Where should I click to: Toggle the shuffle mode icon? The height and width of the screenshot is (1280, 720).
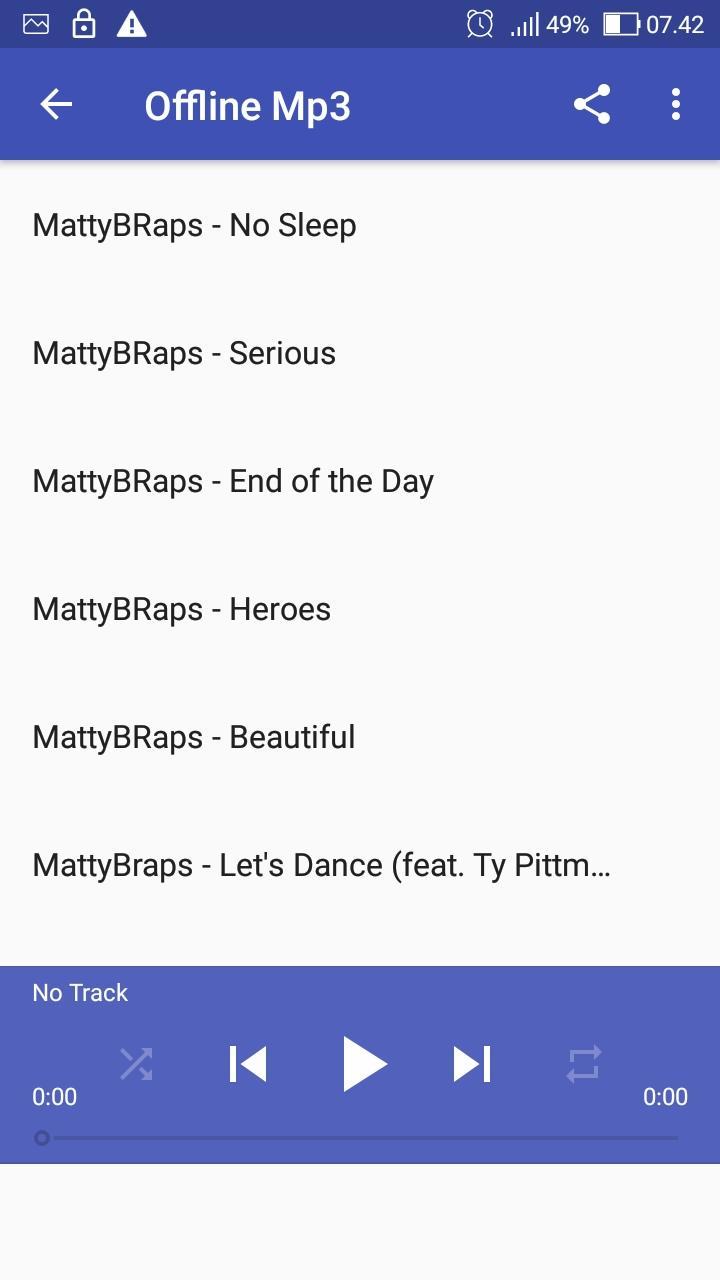click(136, 1064)
